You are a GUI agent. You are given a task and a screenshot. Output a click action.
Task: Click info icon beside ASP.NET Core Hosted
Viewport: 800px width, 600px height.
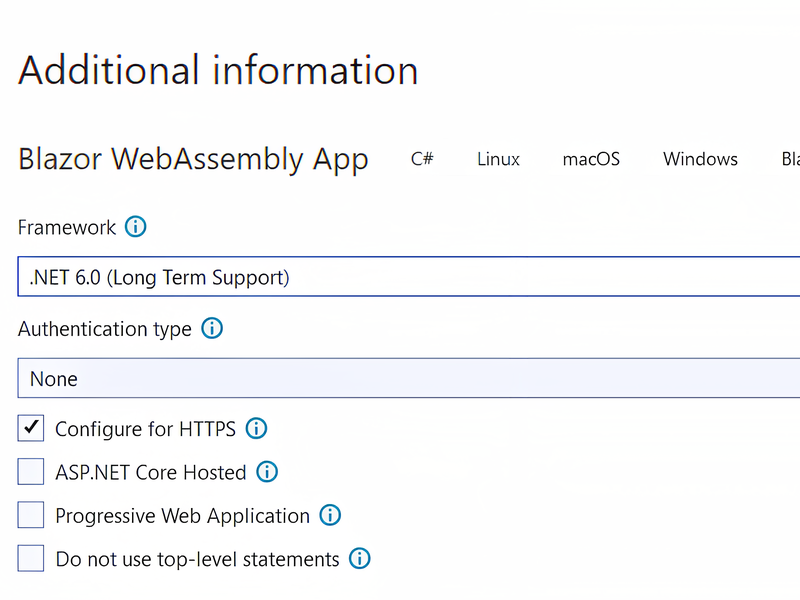[267, 472]
